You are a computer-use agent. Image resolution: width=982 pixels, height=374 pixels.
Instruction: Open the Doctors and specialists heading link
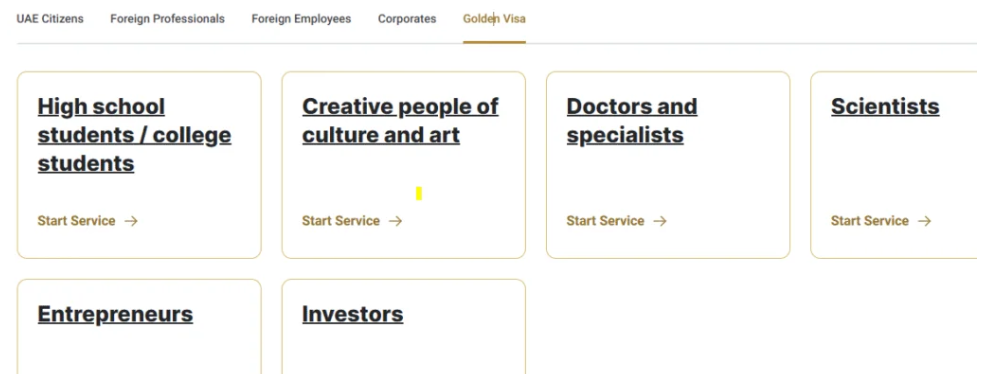632,120
